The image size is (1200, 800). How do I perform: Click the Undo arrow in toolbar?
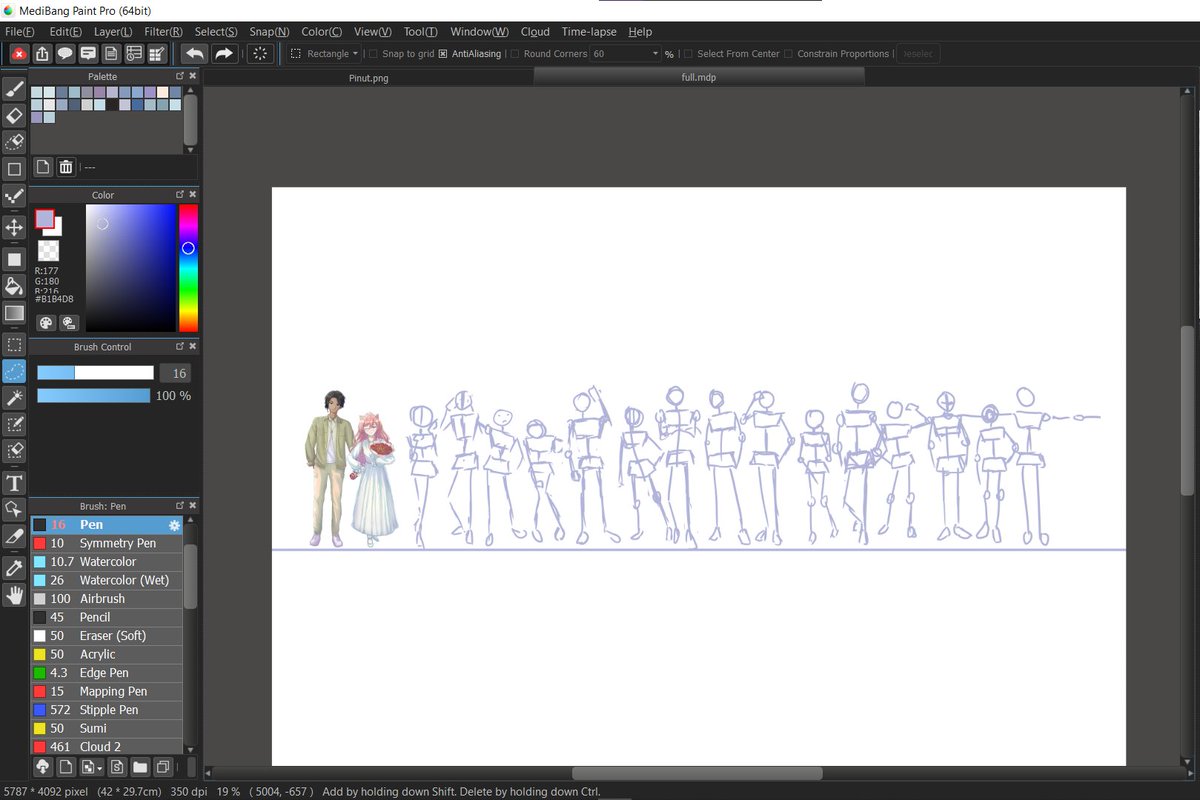click(195, 54)
